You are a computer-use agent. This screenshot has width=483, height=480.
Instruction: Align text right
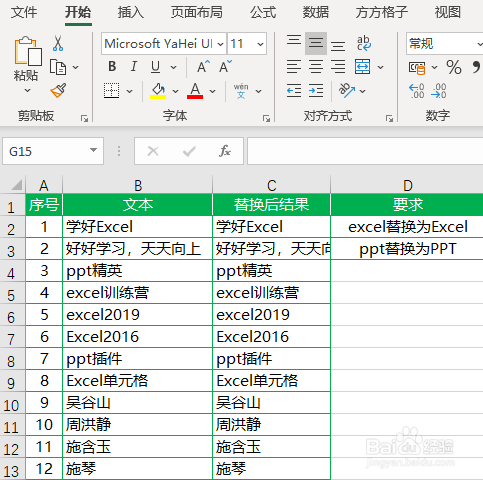pyautogui.click(x=338, y=67)
